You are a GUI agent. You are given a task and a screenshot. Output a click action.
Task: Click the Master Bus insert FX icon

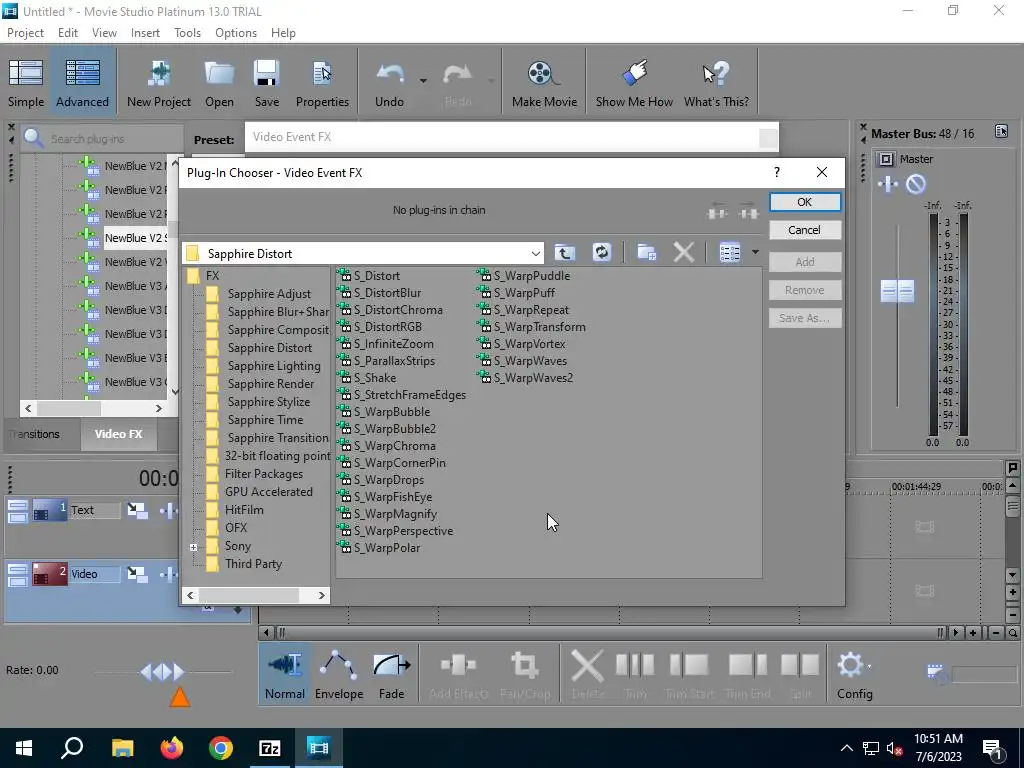click(x=888, y=184)
